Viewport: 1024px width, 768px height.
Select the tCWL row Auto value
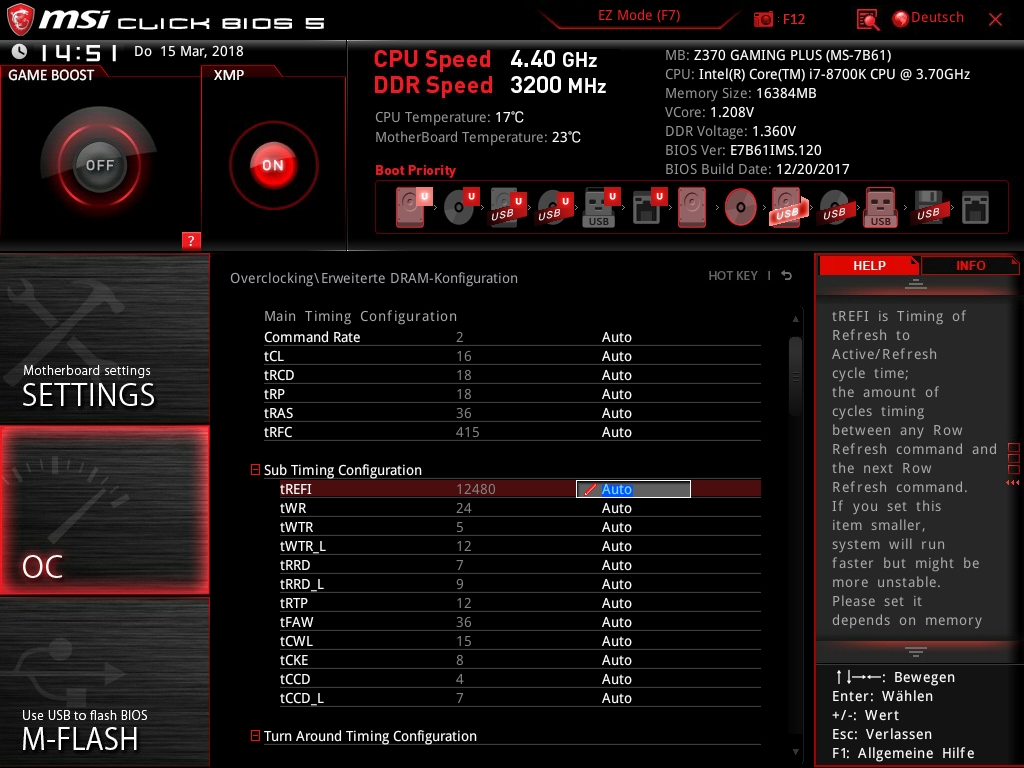point(616,641)
